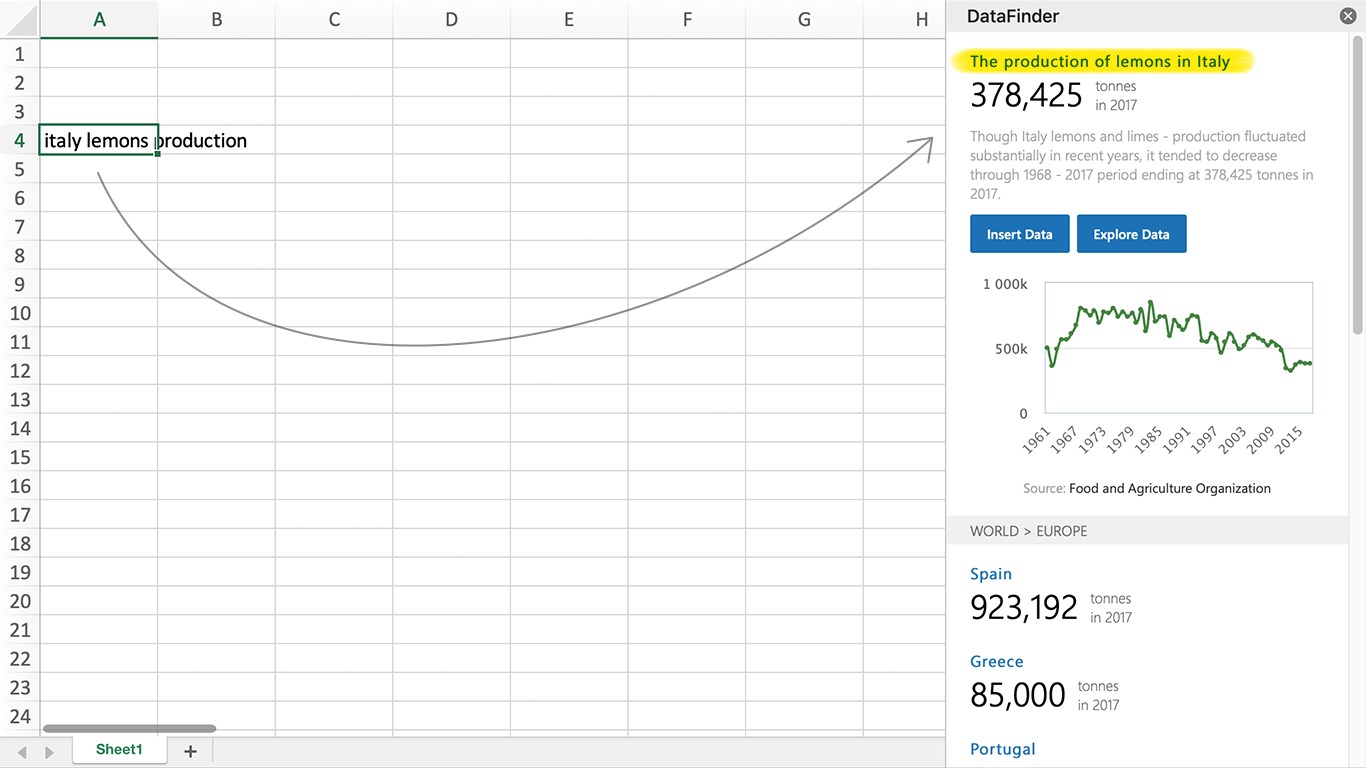Click the Spain value 923,192
Viewport: 1366px width, 768px height.
[1024, 607]
